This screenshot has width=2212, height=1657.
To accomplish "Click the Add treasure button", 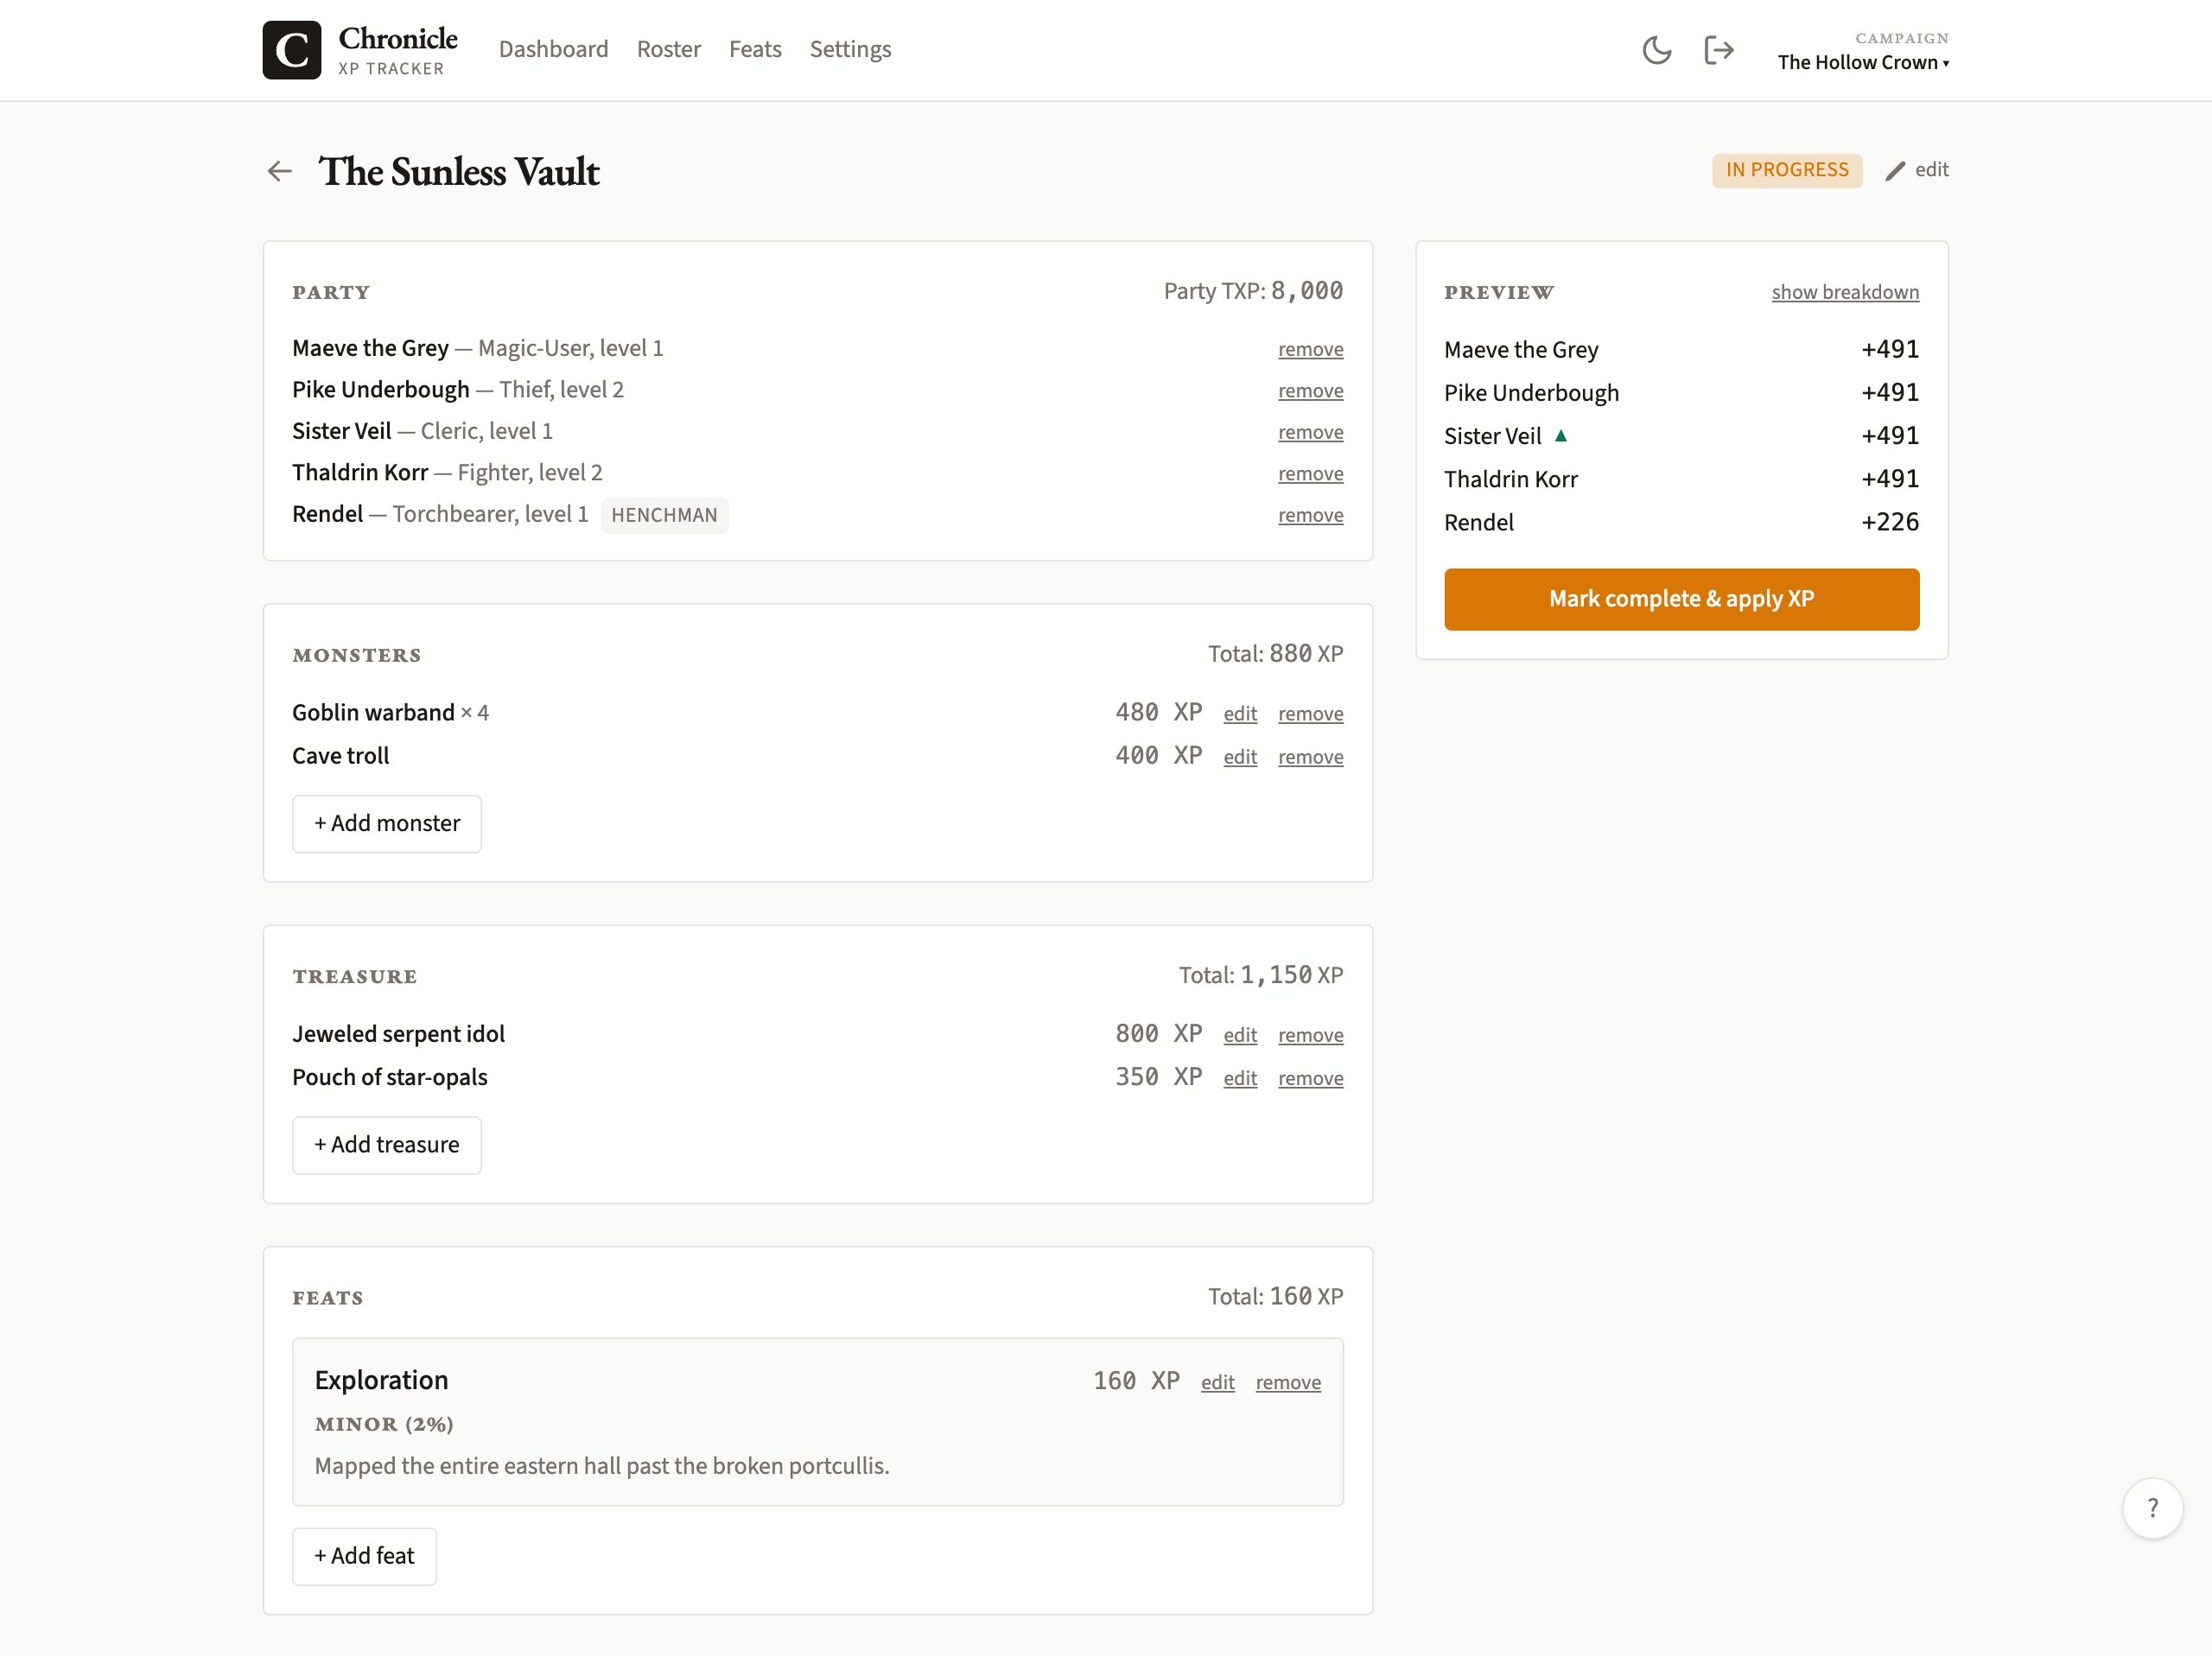I will [x=387, y=1145].
